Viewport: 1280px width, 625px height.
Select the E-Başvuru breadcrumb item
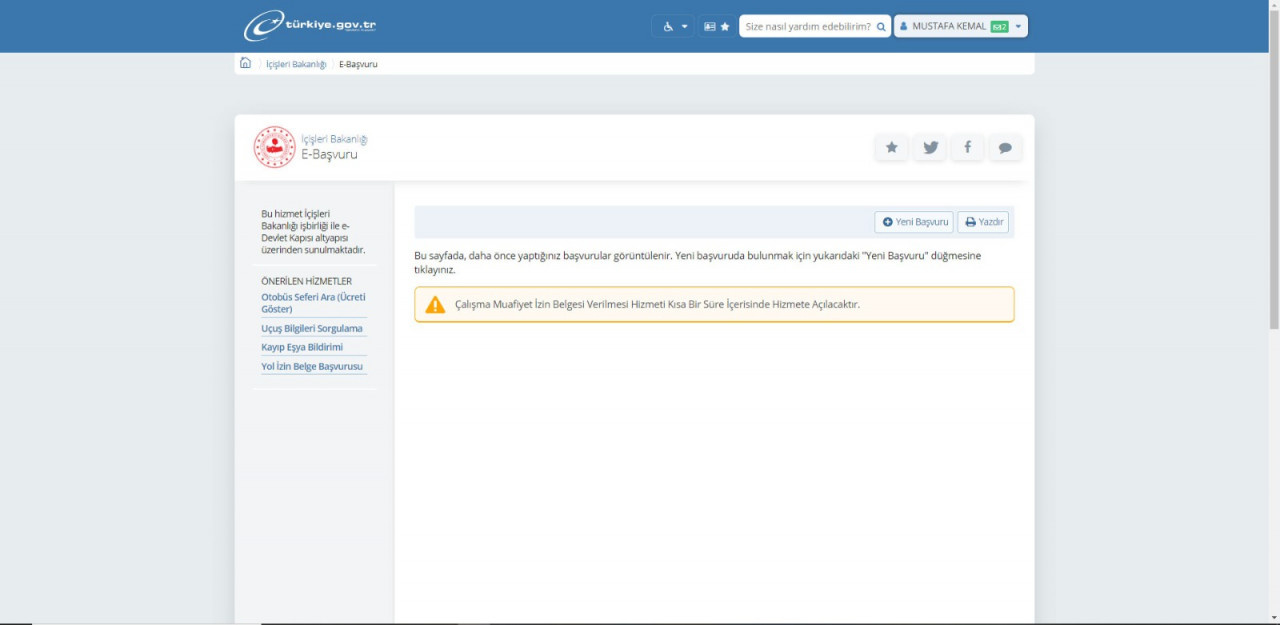click(x=358, y=64)
